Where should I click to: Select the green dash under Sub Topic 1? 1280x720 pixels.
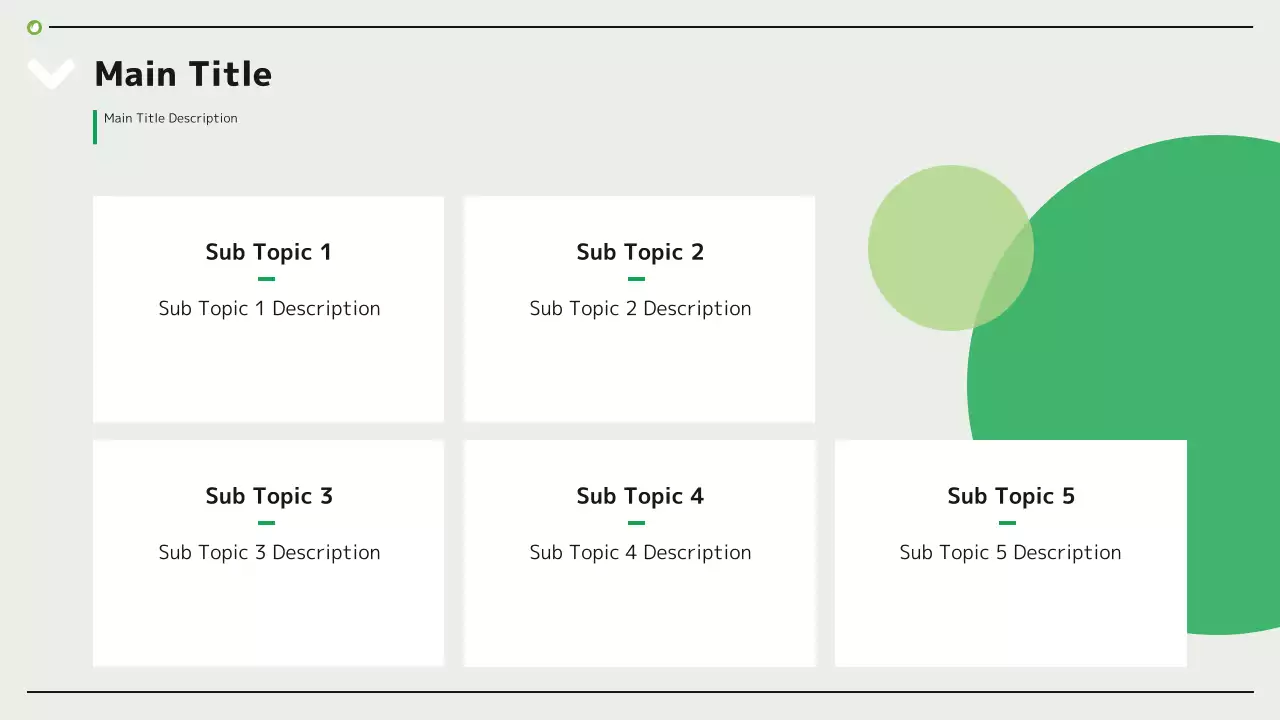pyautogui.click(x=266, y=279)
